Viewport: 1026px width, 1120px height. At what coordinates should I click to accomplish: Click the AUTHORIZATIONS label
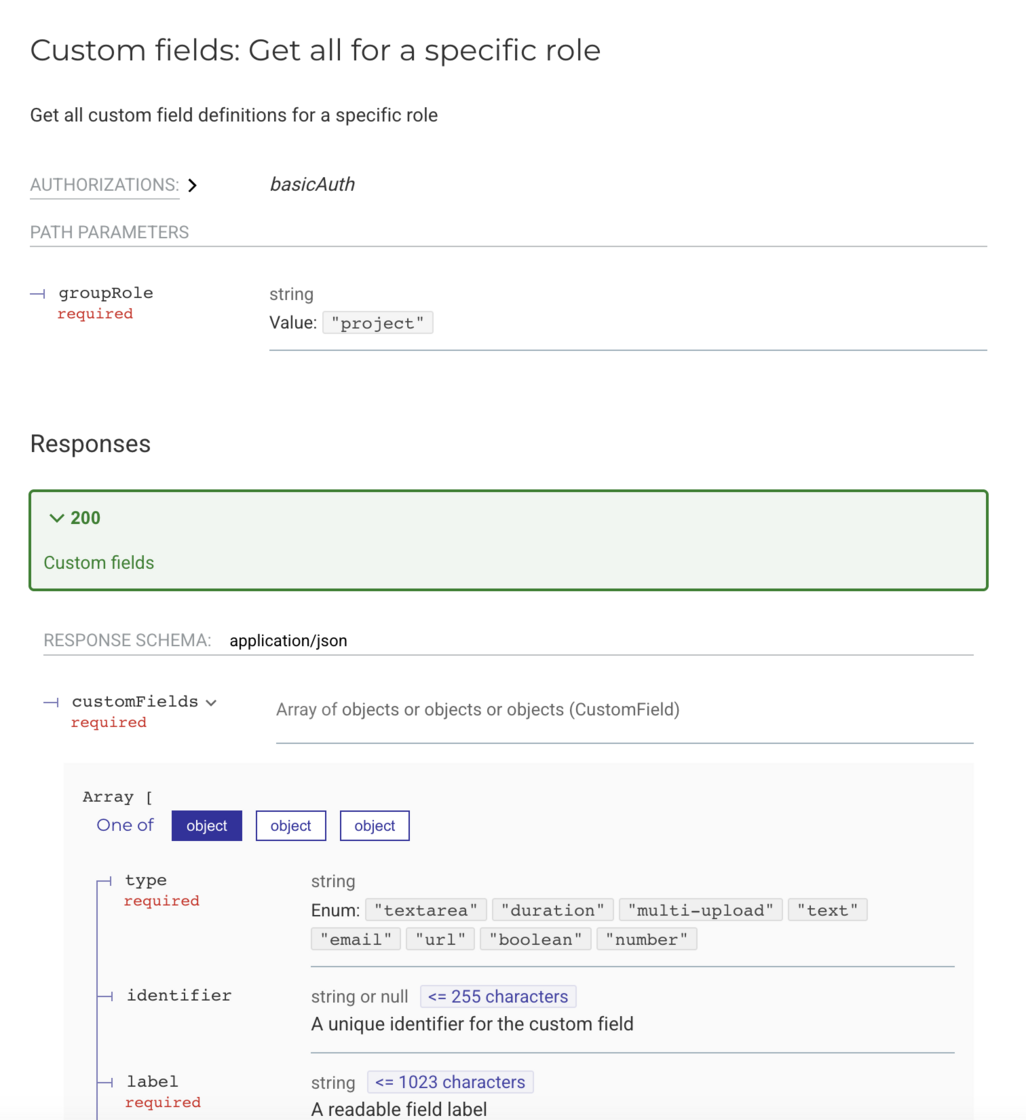(104, 185)
